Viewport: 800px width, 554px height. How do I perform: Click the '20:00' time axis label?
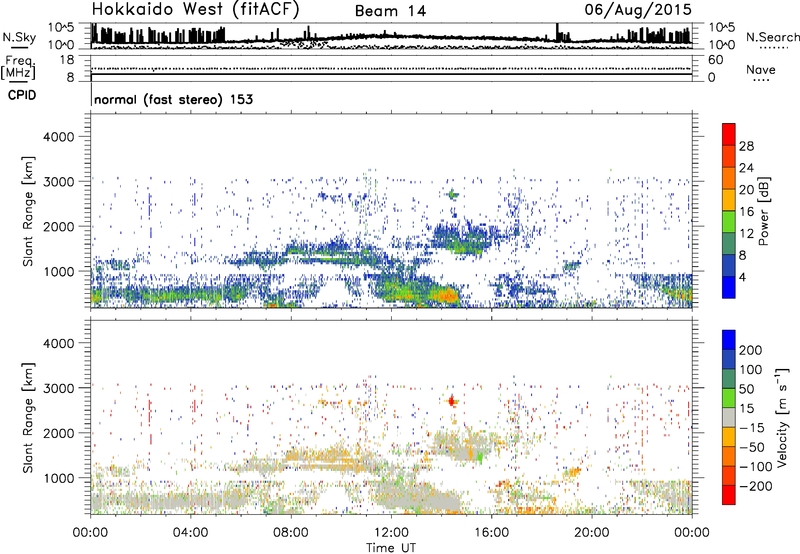coord(592,533)
